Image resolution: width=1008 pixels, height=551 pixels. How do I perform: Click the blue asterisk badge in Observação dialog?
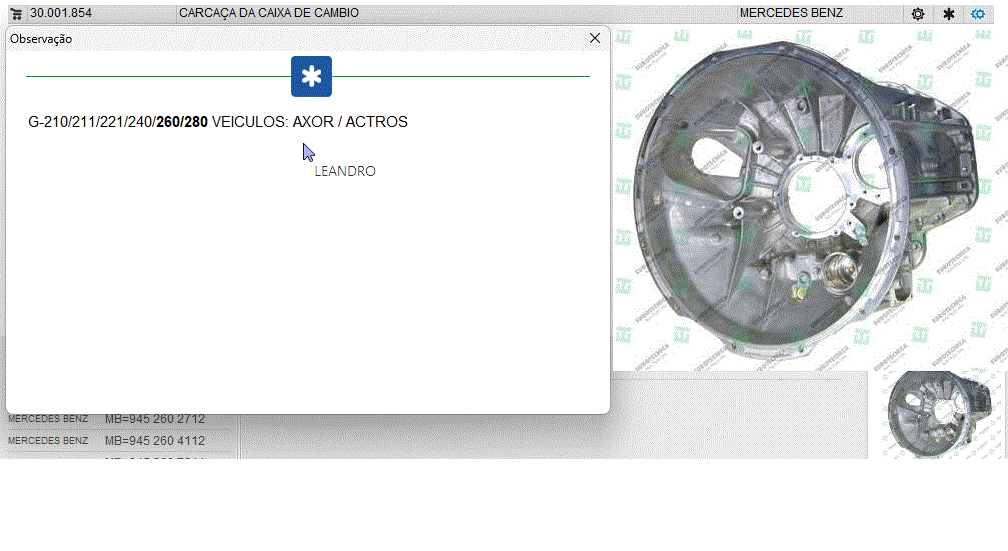click(x=311, y=77)
